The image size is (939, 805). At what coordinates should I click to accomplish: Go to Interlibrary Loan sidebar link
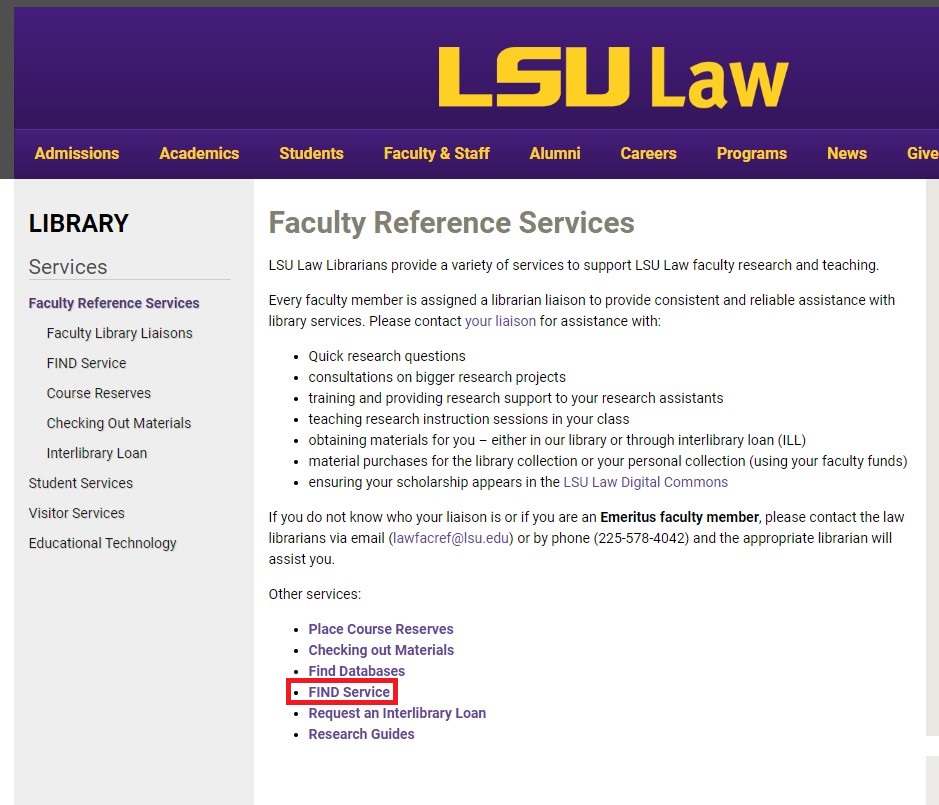[x=96, y=453]
